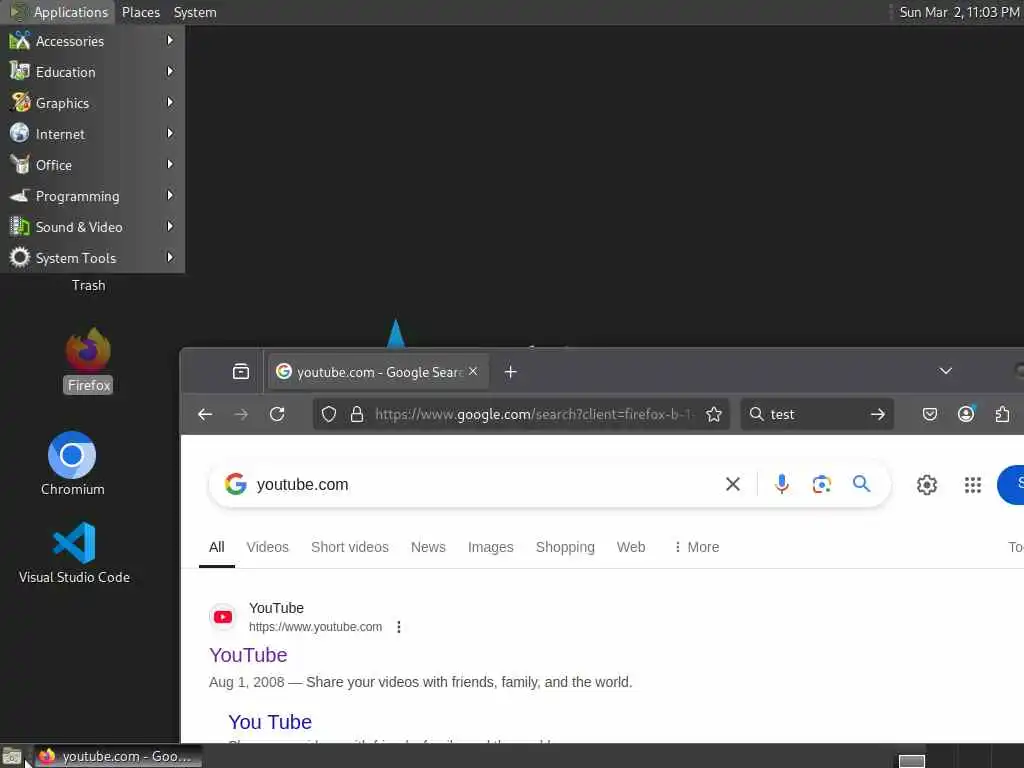Click the 'test' search bar field
This screenshot has width=1024, height=768.
[x=816, y=414]
